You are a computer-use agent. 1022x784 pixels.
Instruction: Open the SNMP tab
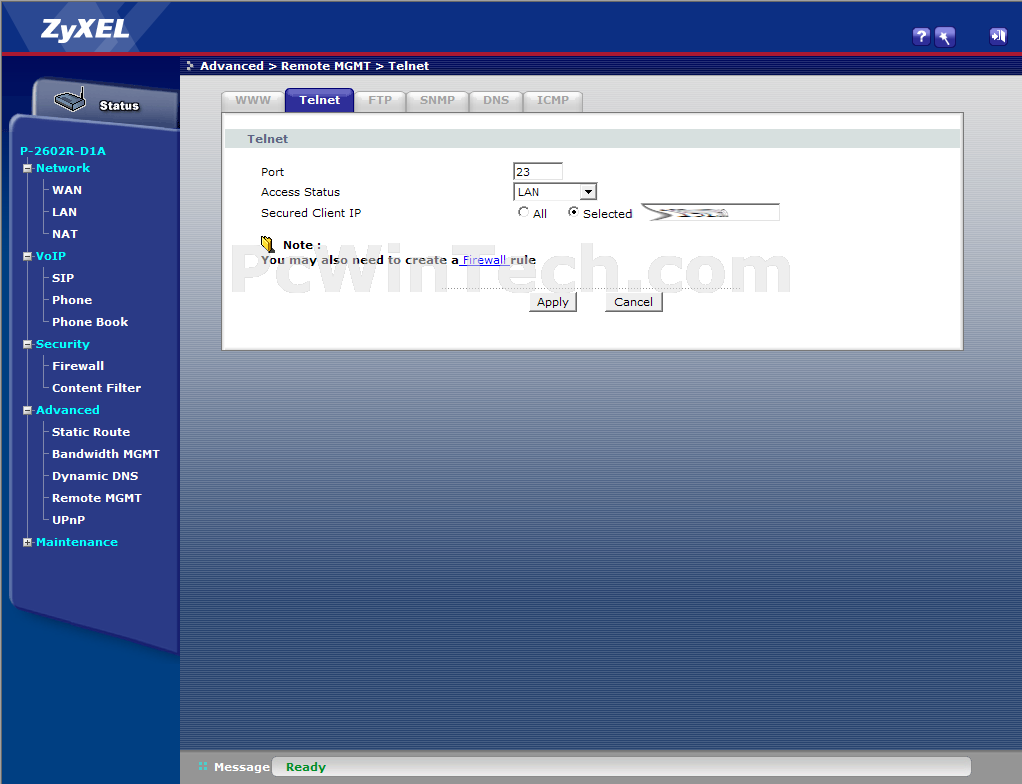[x=437, y=100]
